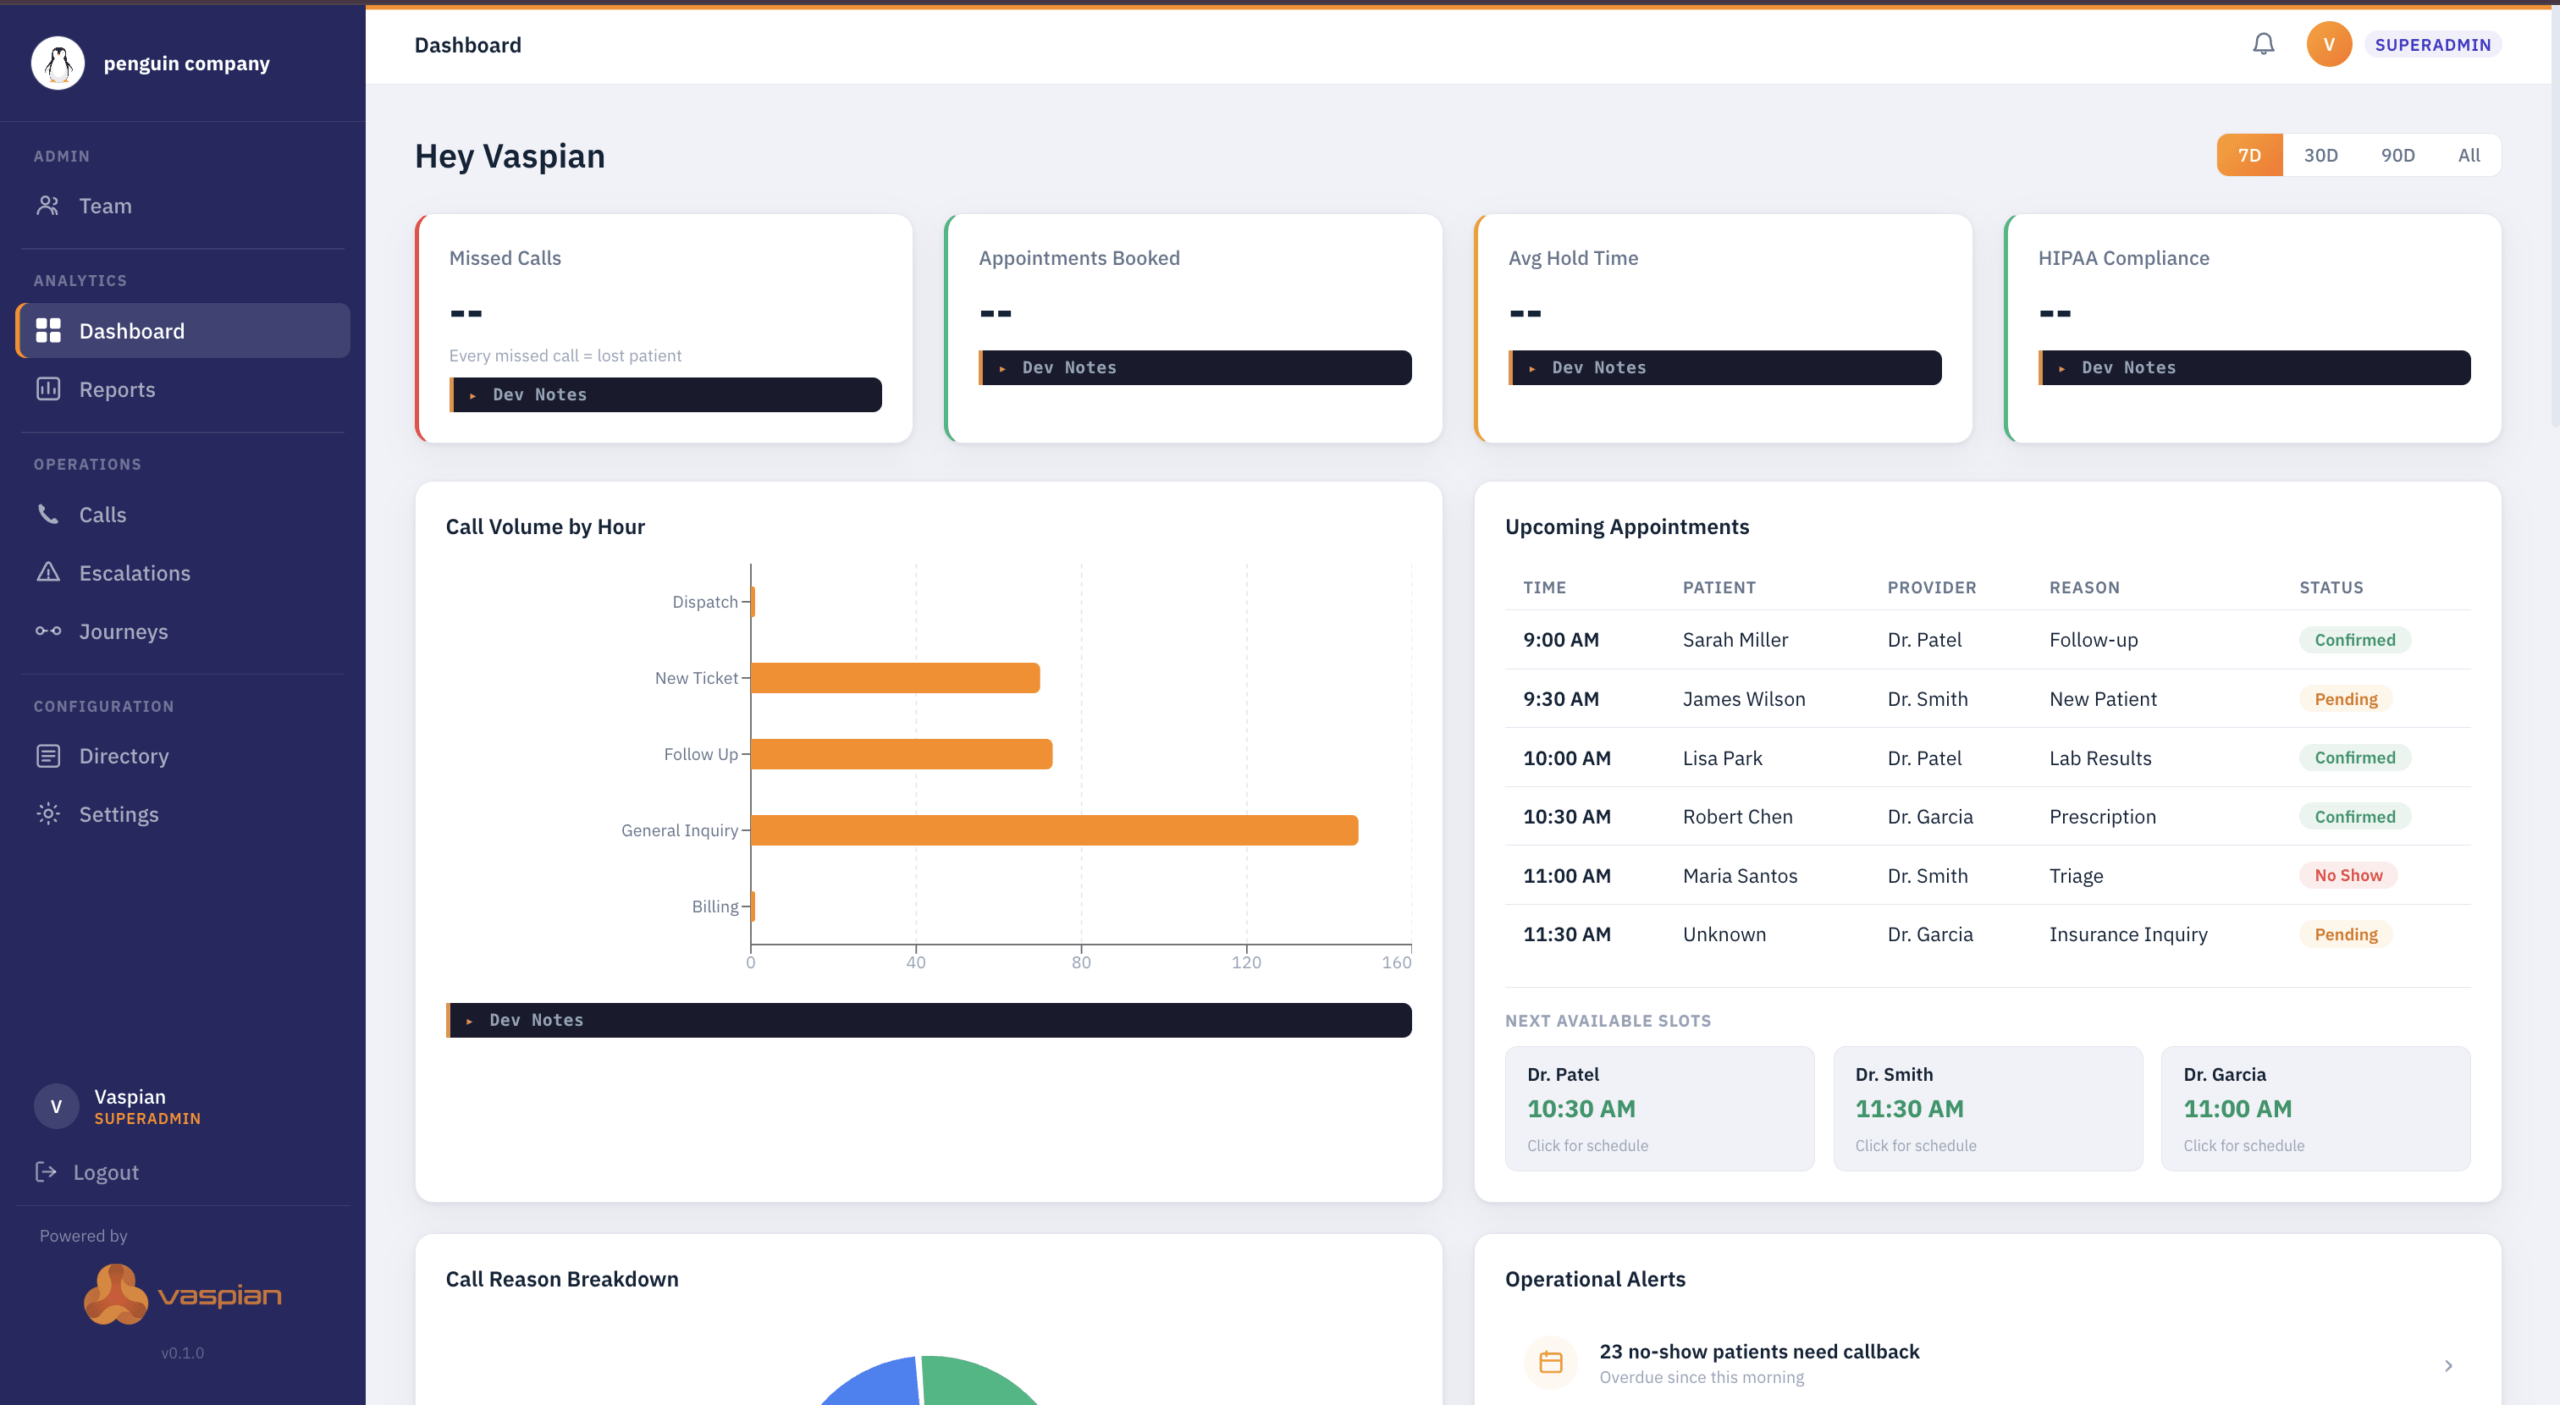The image size is (2560, 1405).
Task: Open the notifications bell
Action: tap(2263, 44)
